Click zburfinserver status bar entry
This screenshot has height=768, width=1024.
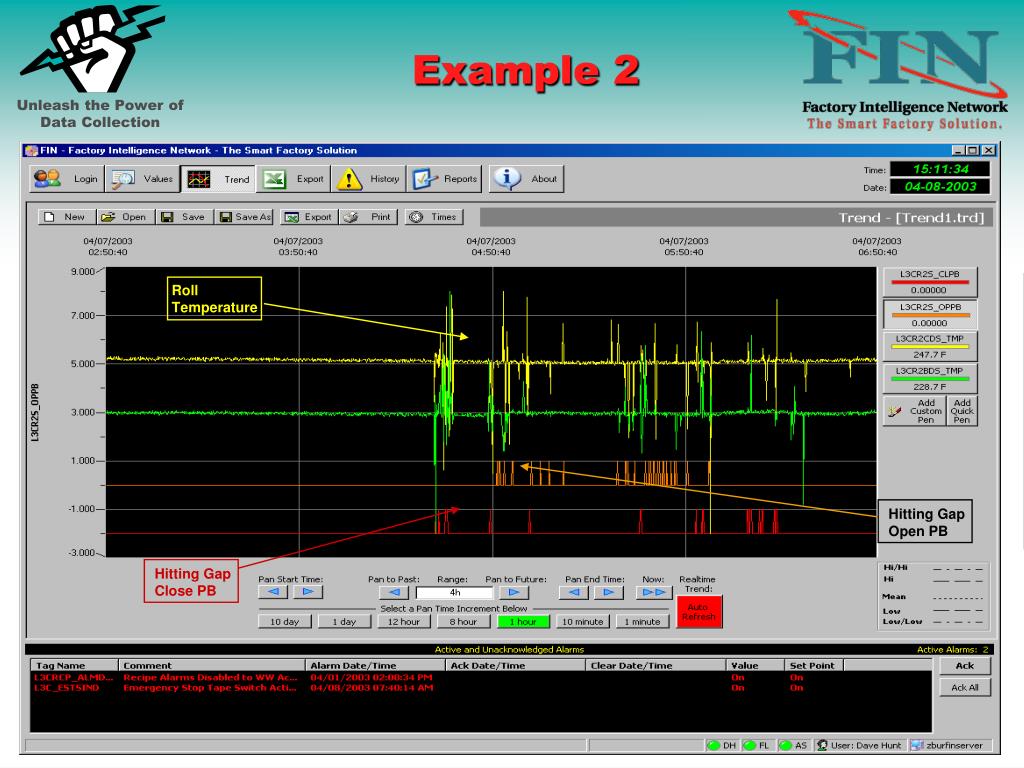949,746
